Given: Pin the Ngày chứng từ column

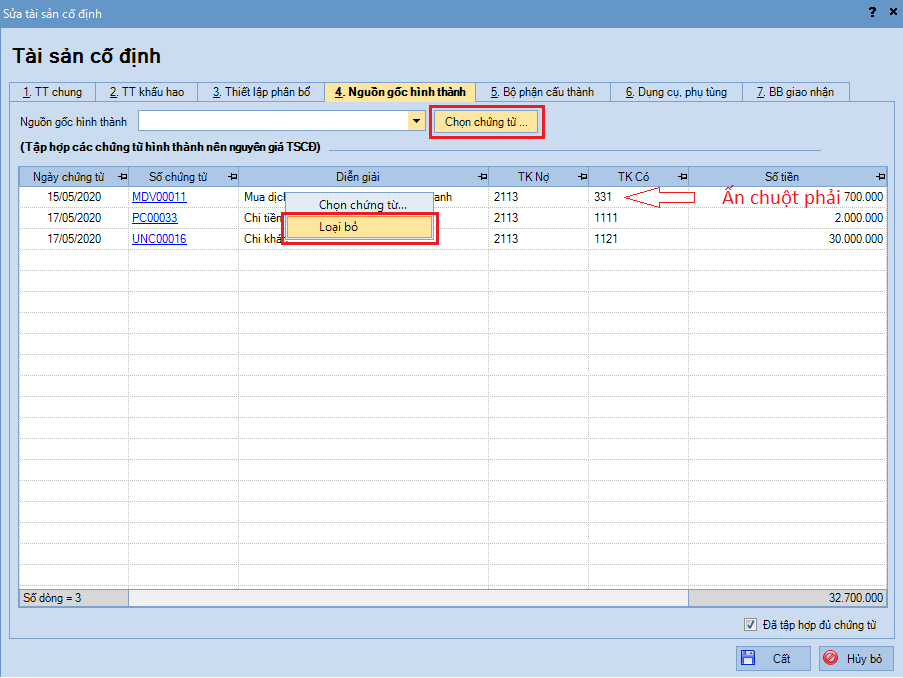Looking at the screenshot, I should 122,177.
